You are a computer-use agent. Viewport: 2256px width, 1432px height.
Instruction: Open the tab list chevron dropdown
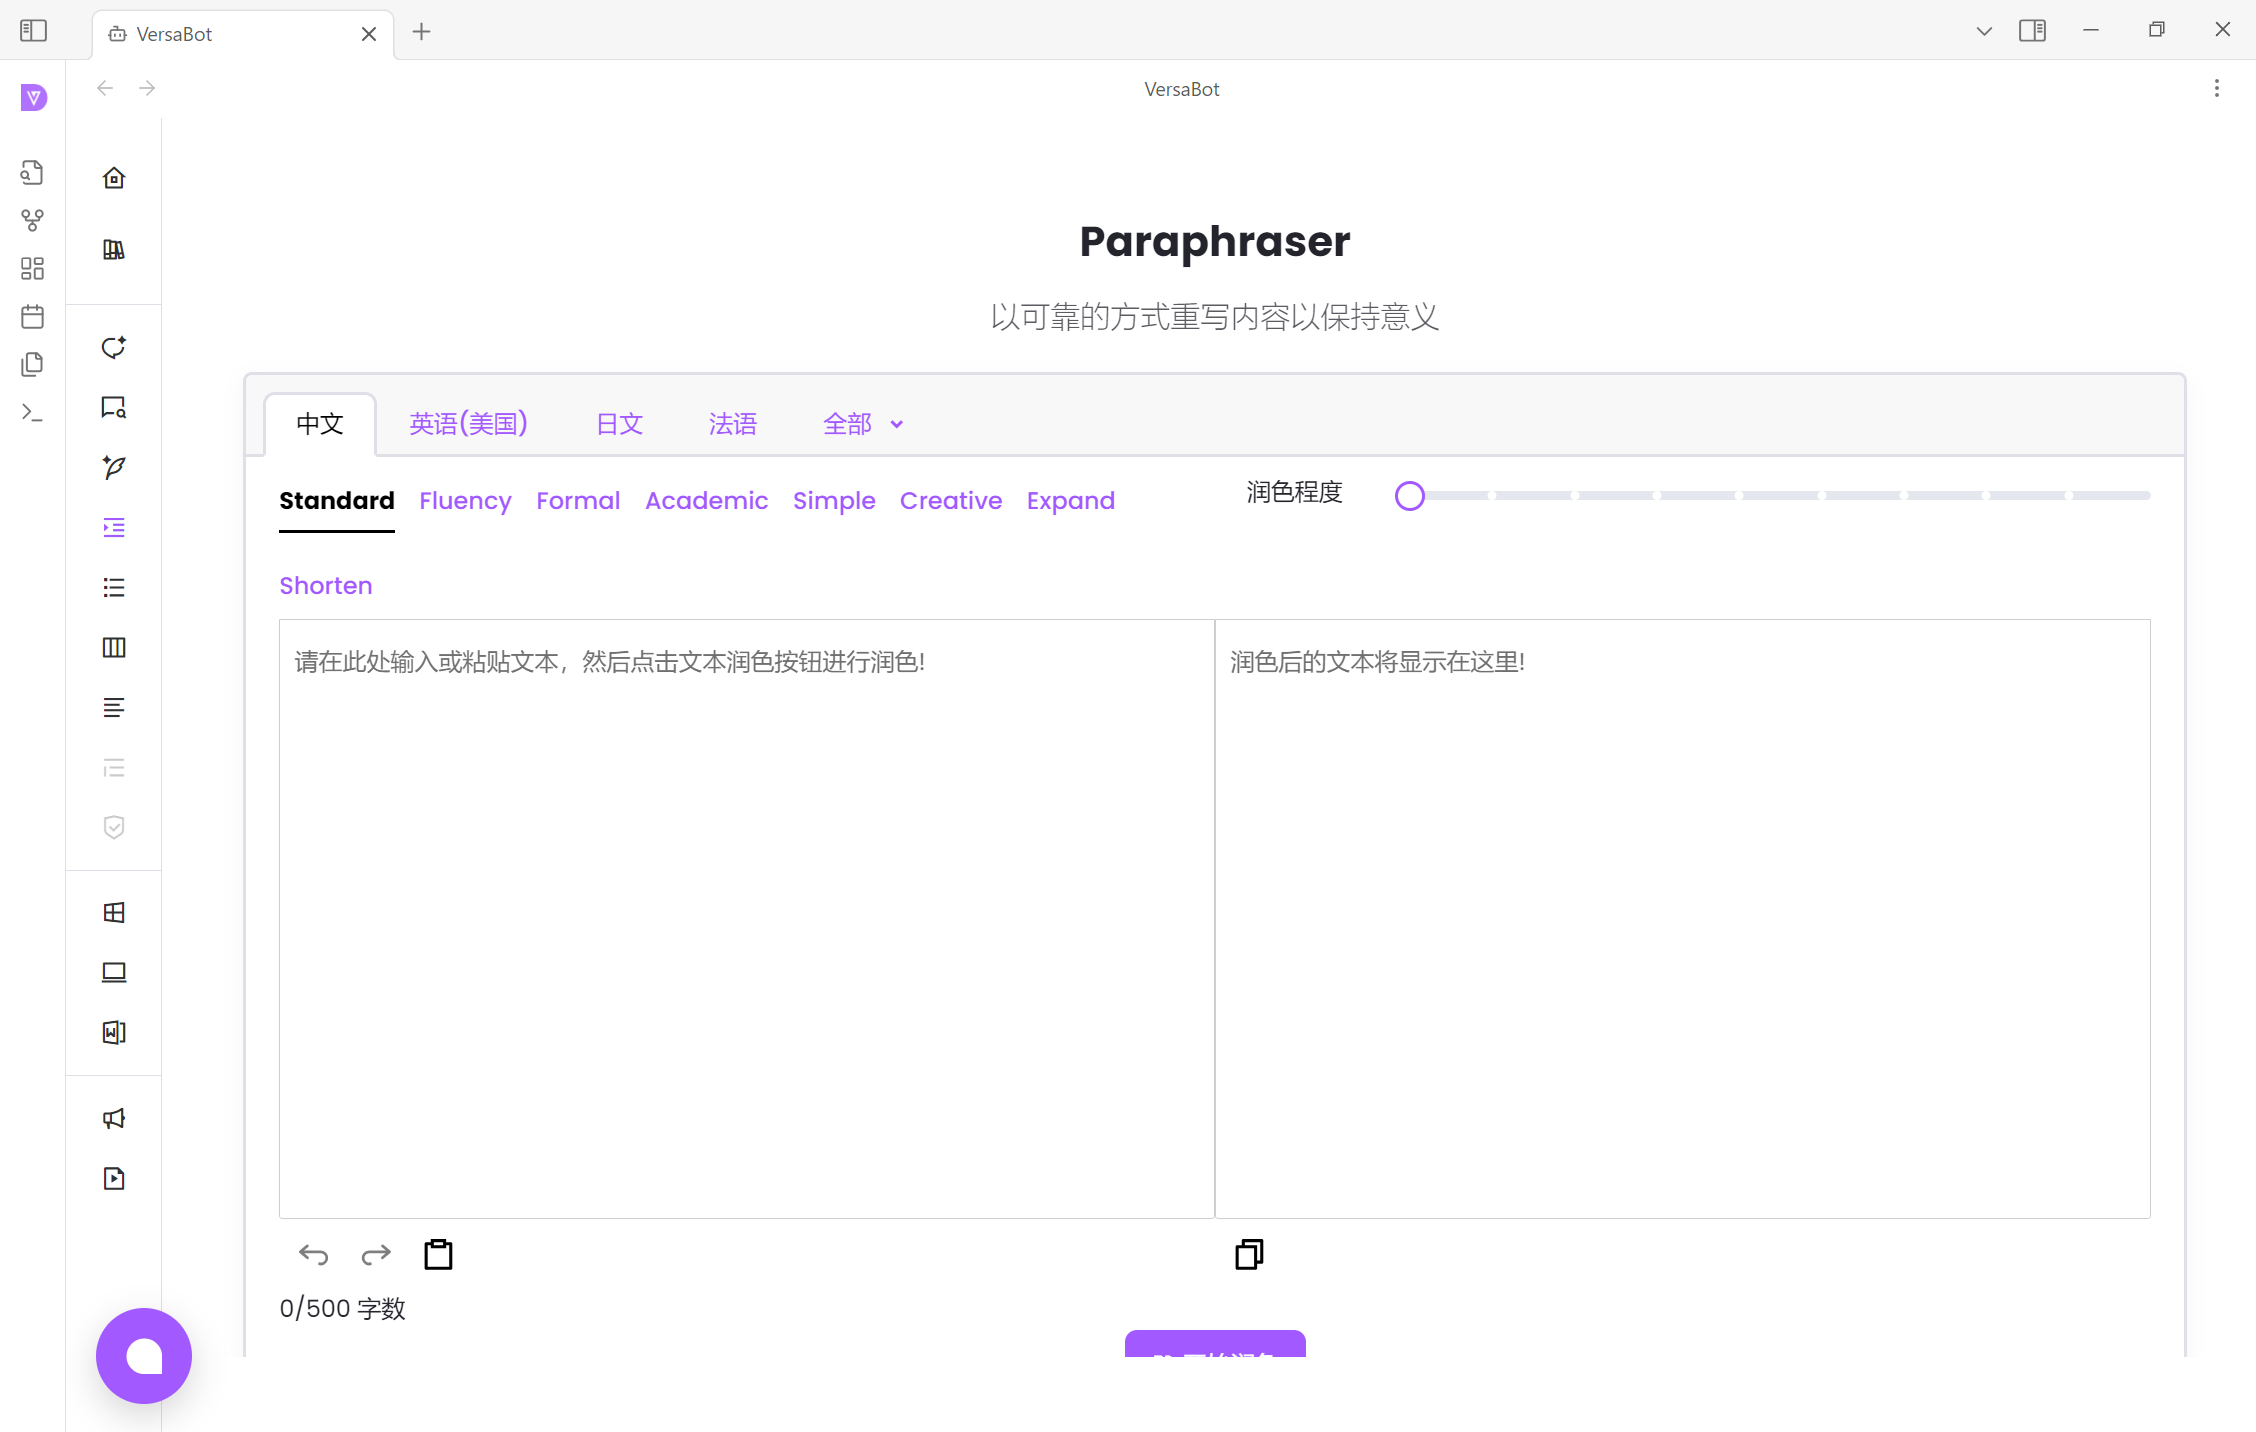tap(1984, 31)
